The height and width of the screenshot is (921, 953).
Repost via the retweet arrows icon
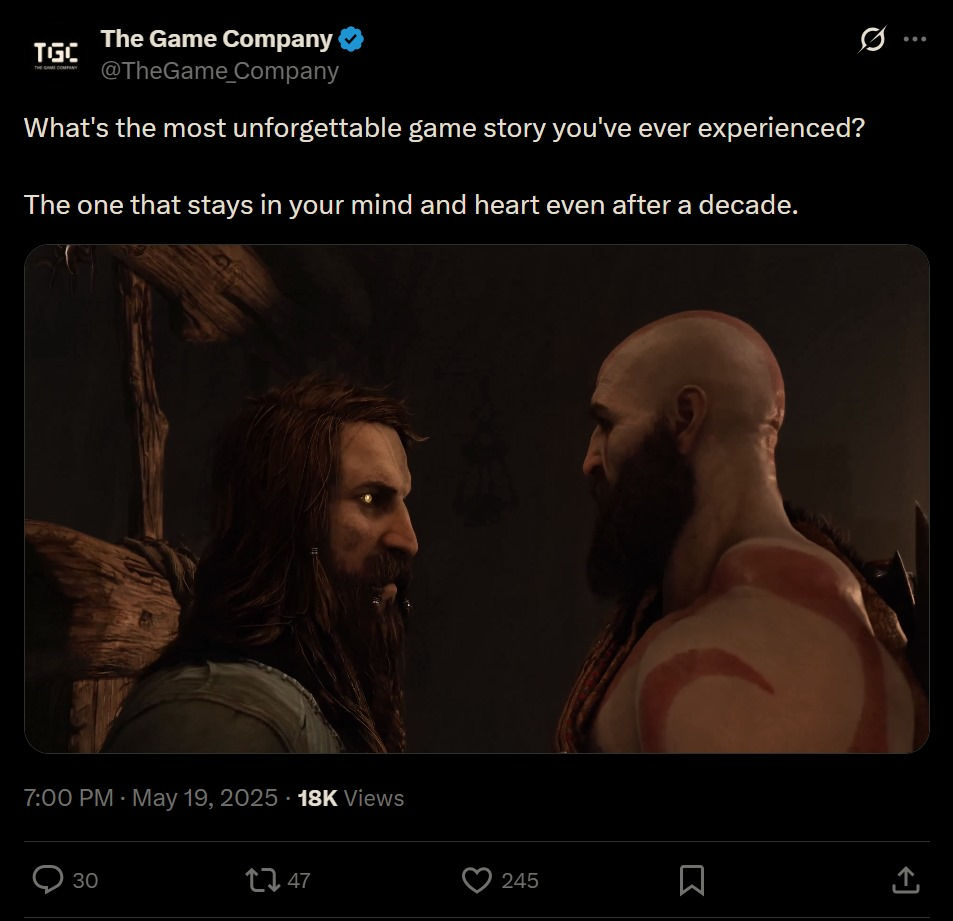262,880
